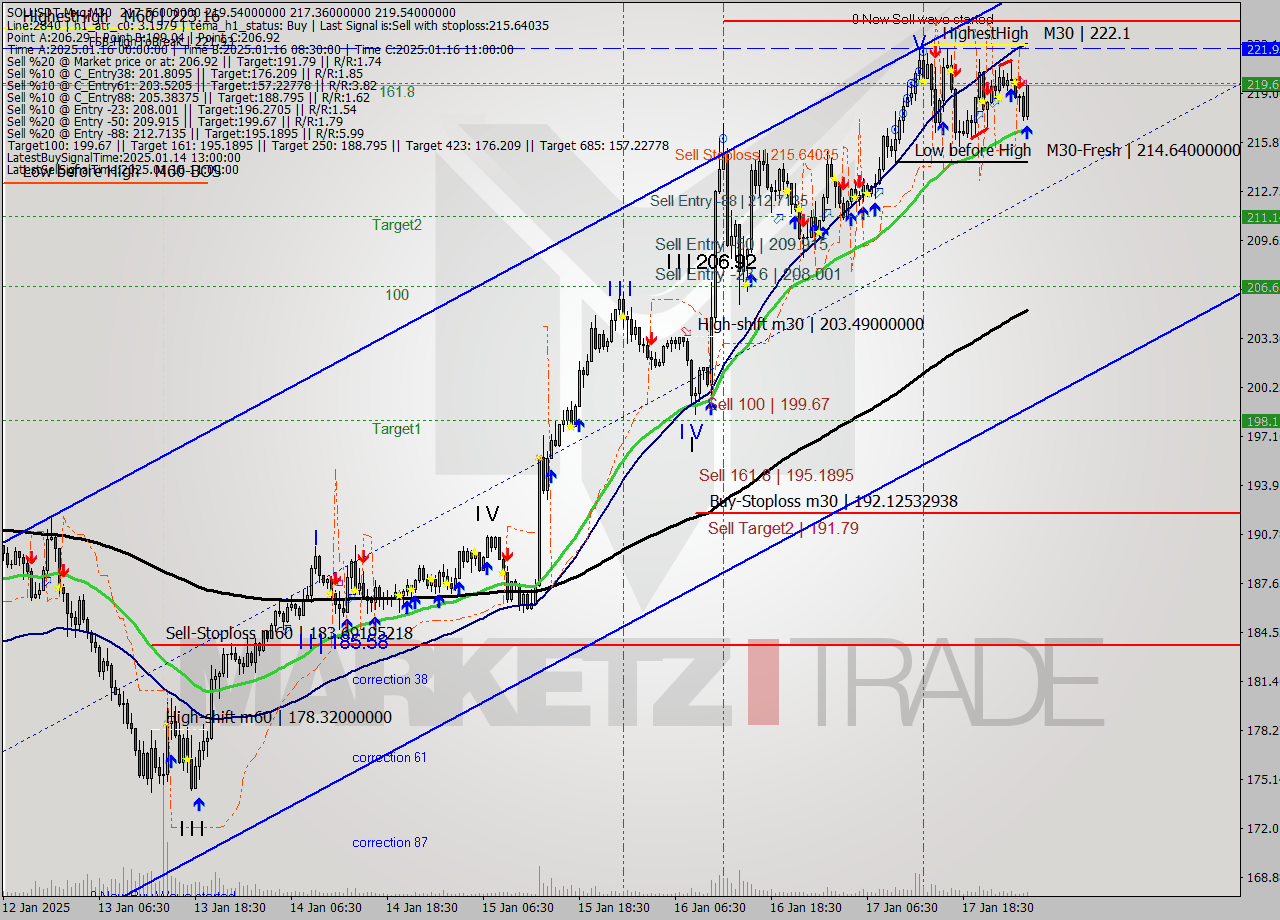1280x920 pixels.
Task: Click the 'Sell %20 @ Entry -88: 212.7135' line
Action: [185, 133]
